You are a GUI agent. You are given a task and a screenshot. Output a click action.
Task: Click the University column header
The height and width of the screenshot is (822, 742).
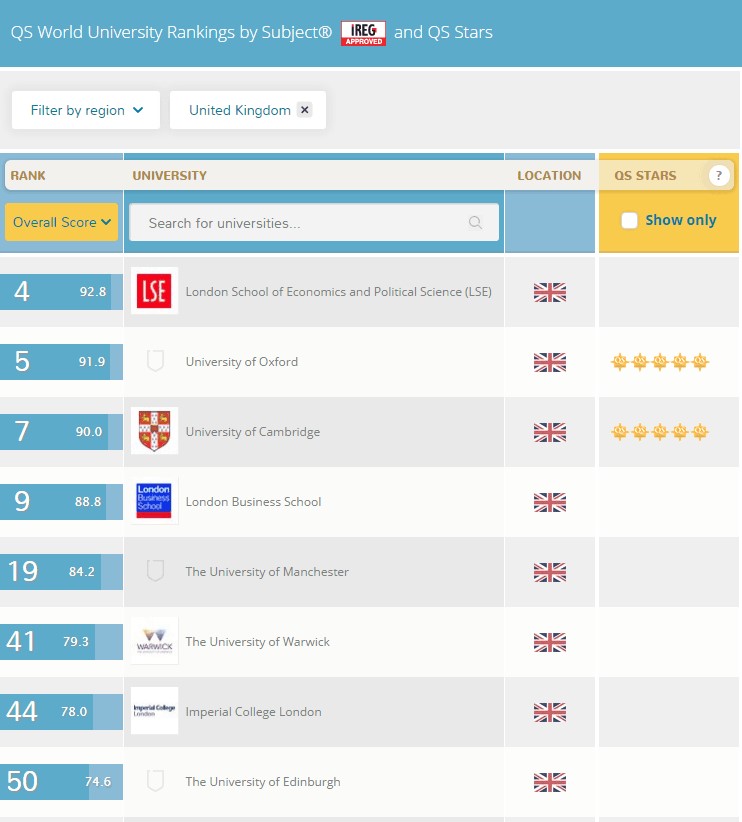tap(169, 175)
